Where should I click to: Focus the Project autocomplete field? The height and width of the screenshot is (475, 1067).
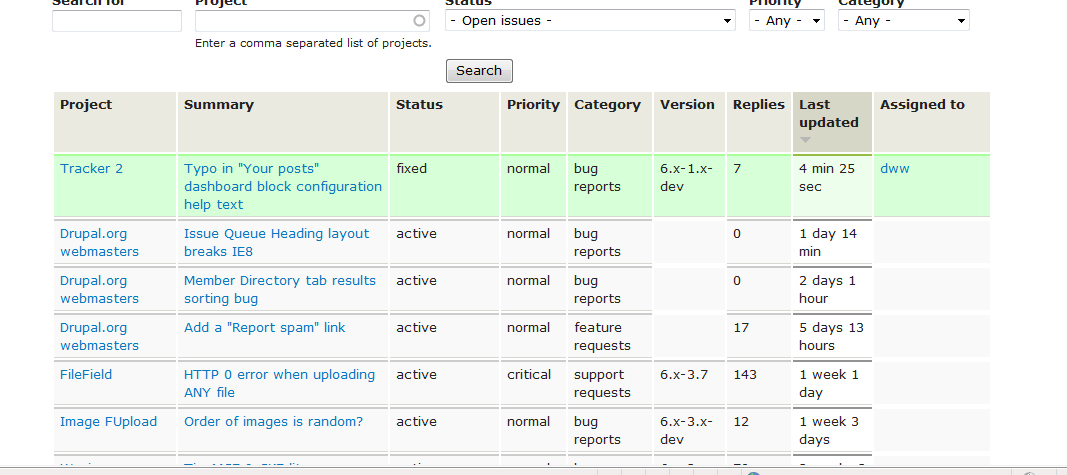312,20
